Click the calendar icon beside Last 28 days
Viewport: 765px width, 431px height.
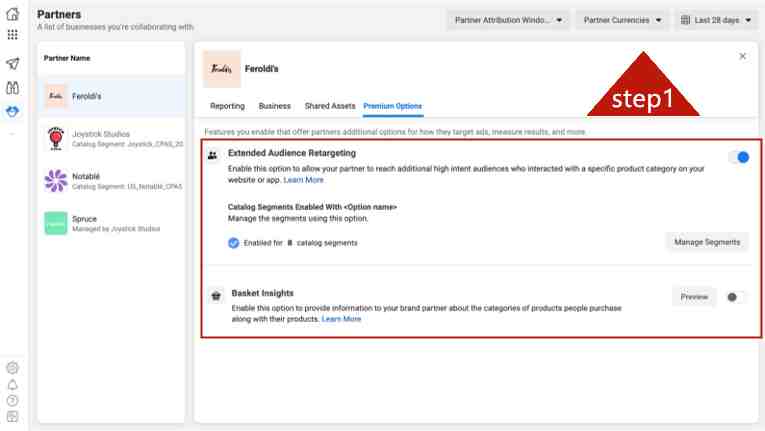pos(685,20)
